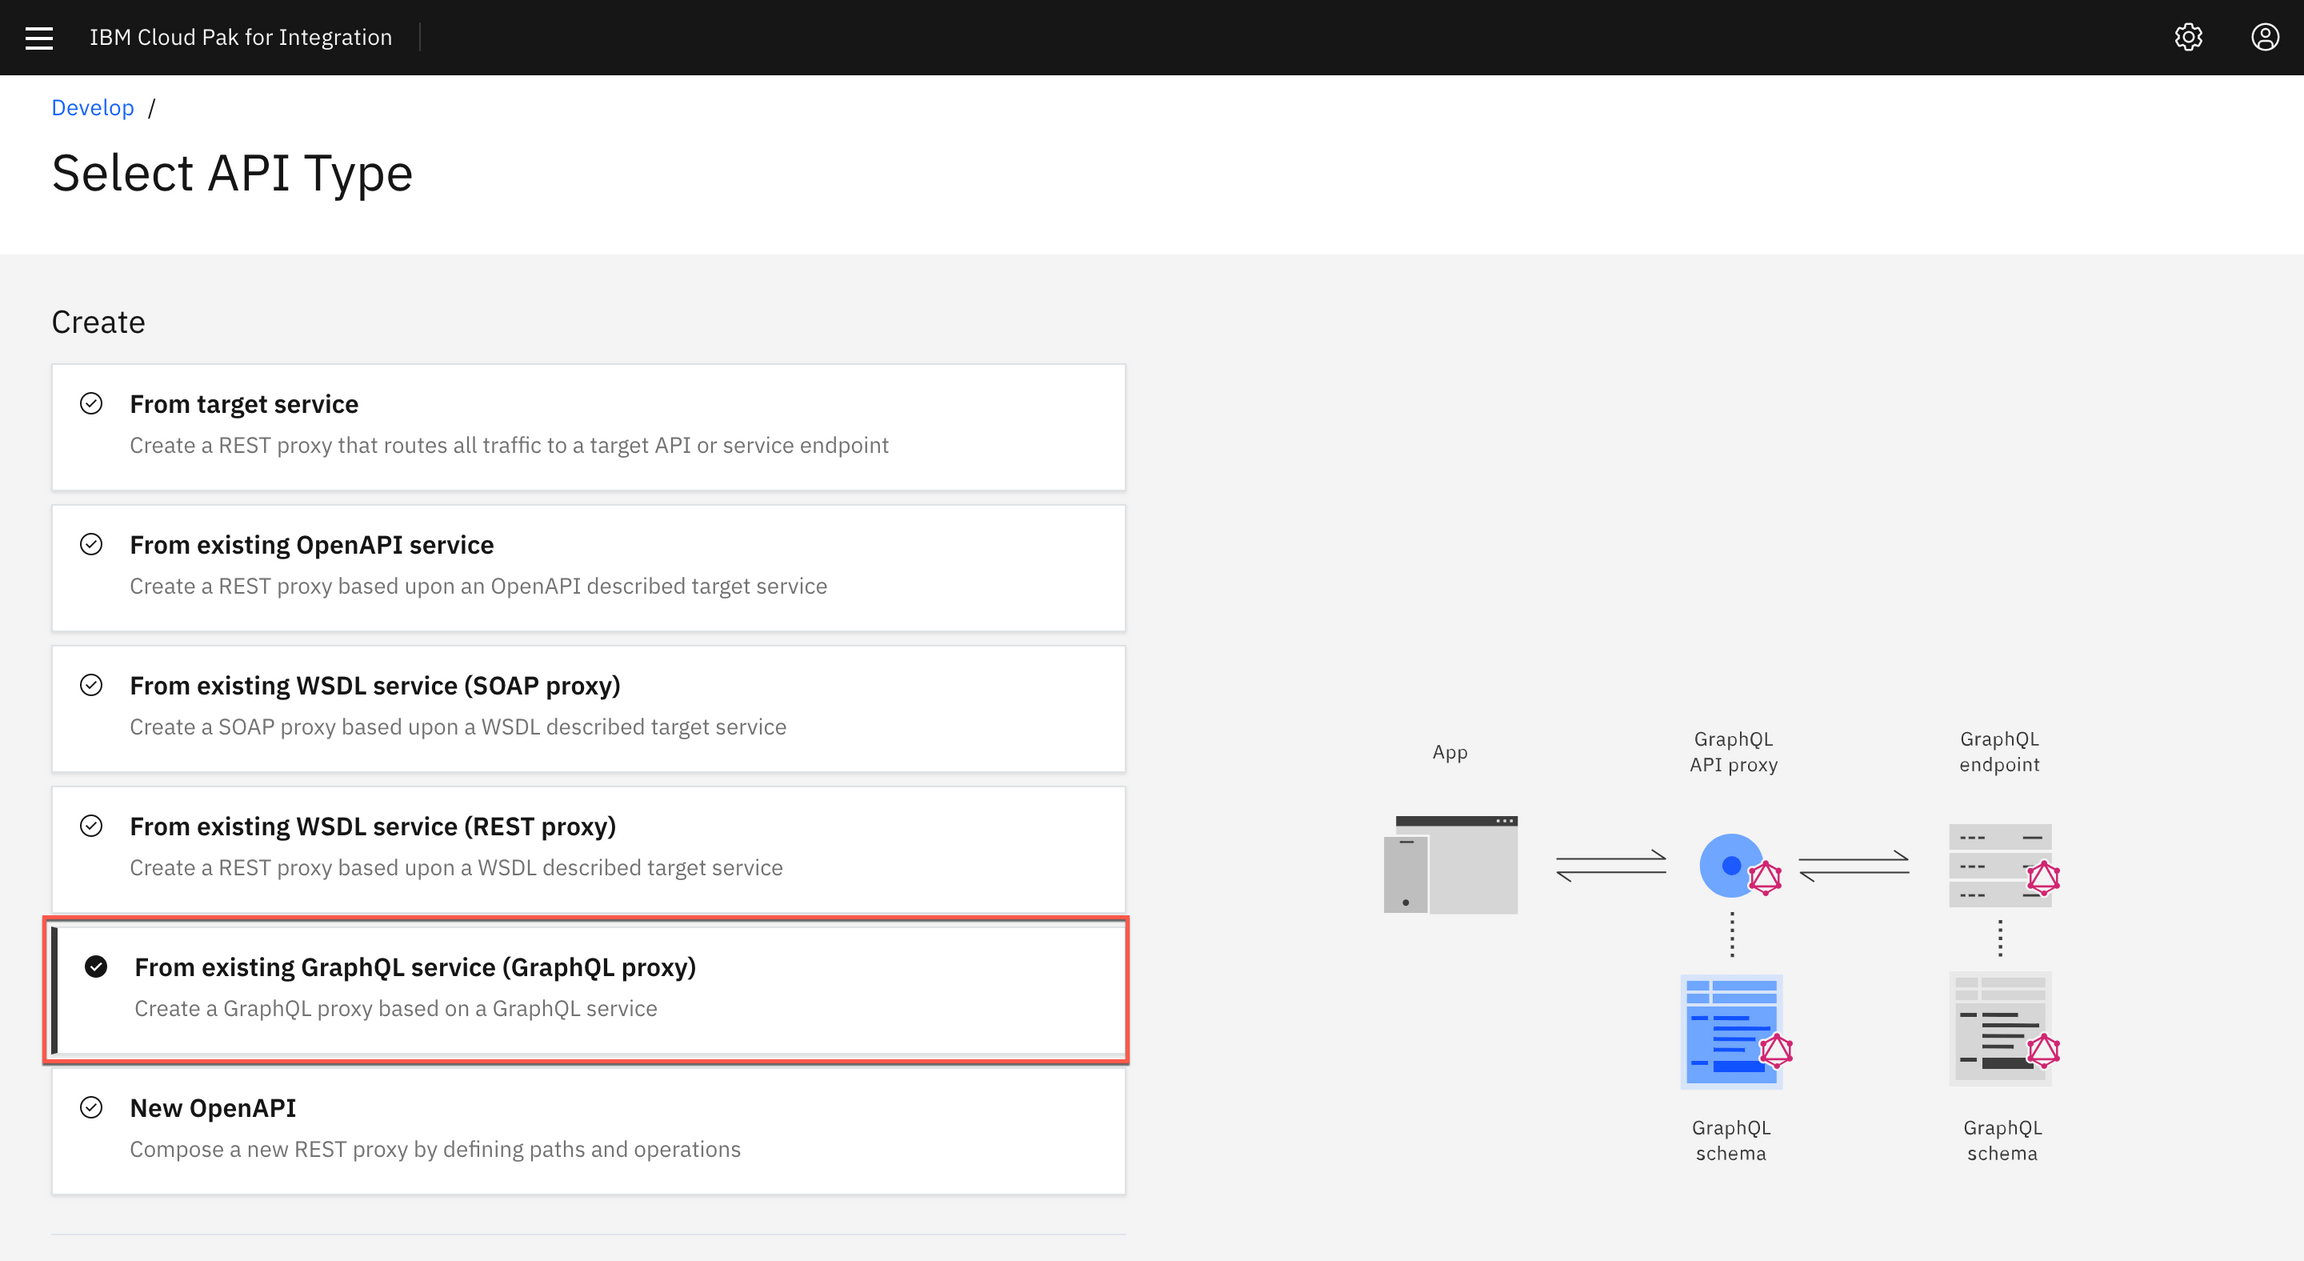This screenshot has height=1261, width=2304.
Task: Select the radio for New OpenAPI
Action: click(92, 1108)
